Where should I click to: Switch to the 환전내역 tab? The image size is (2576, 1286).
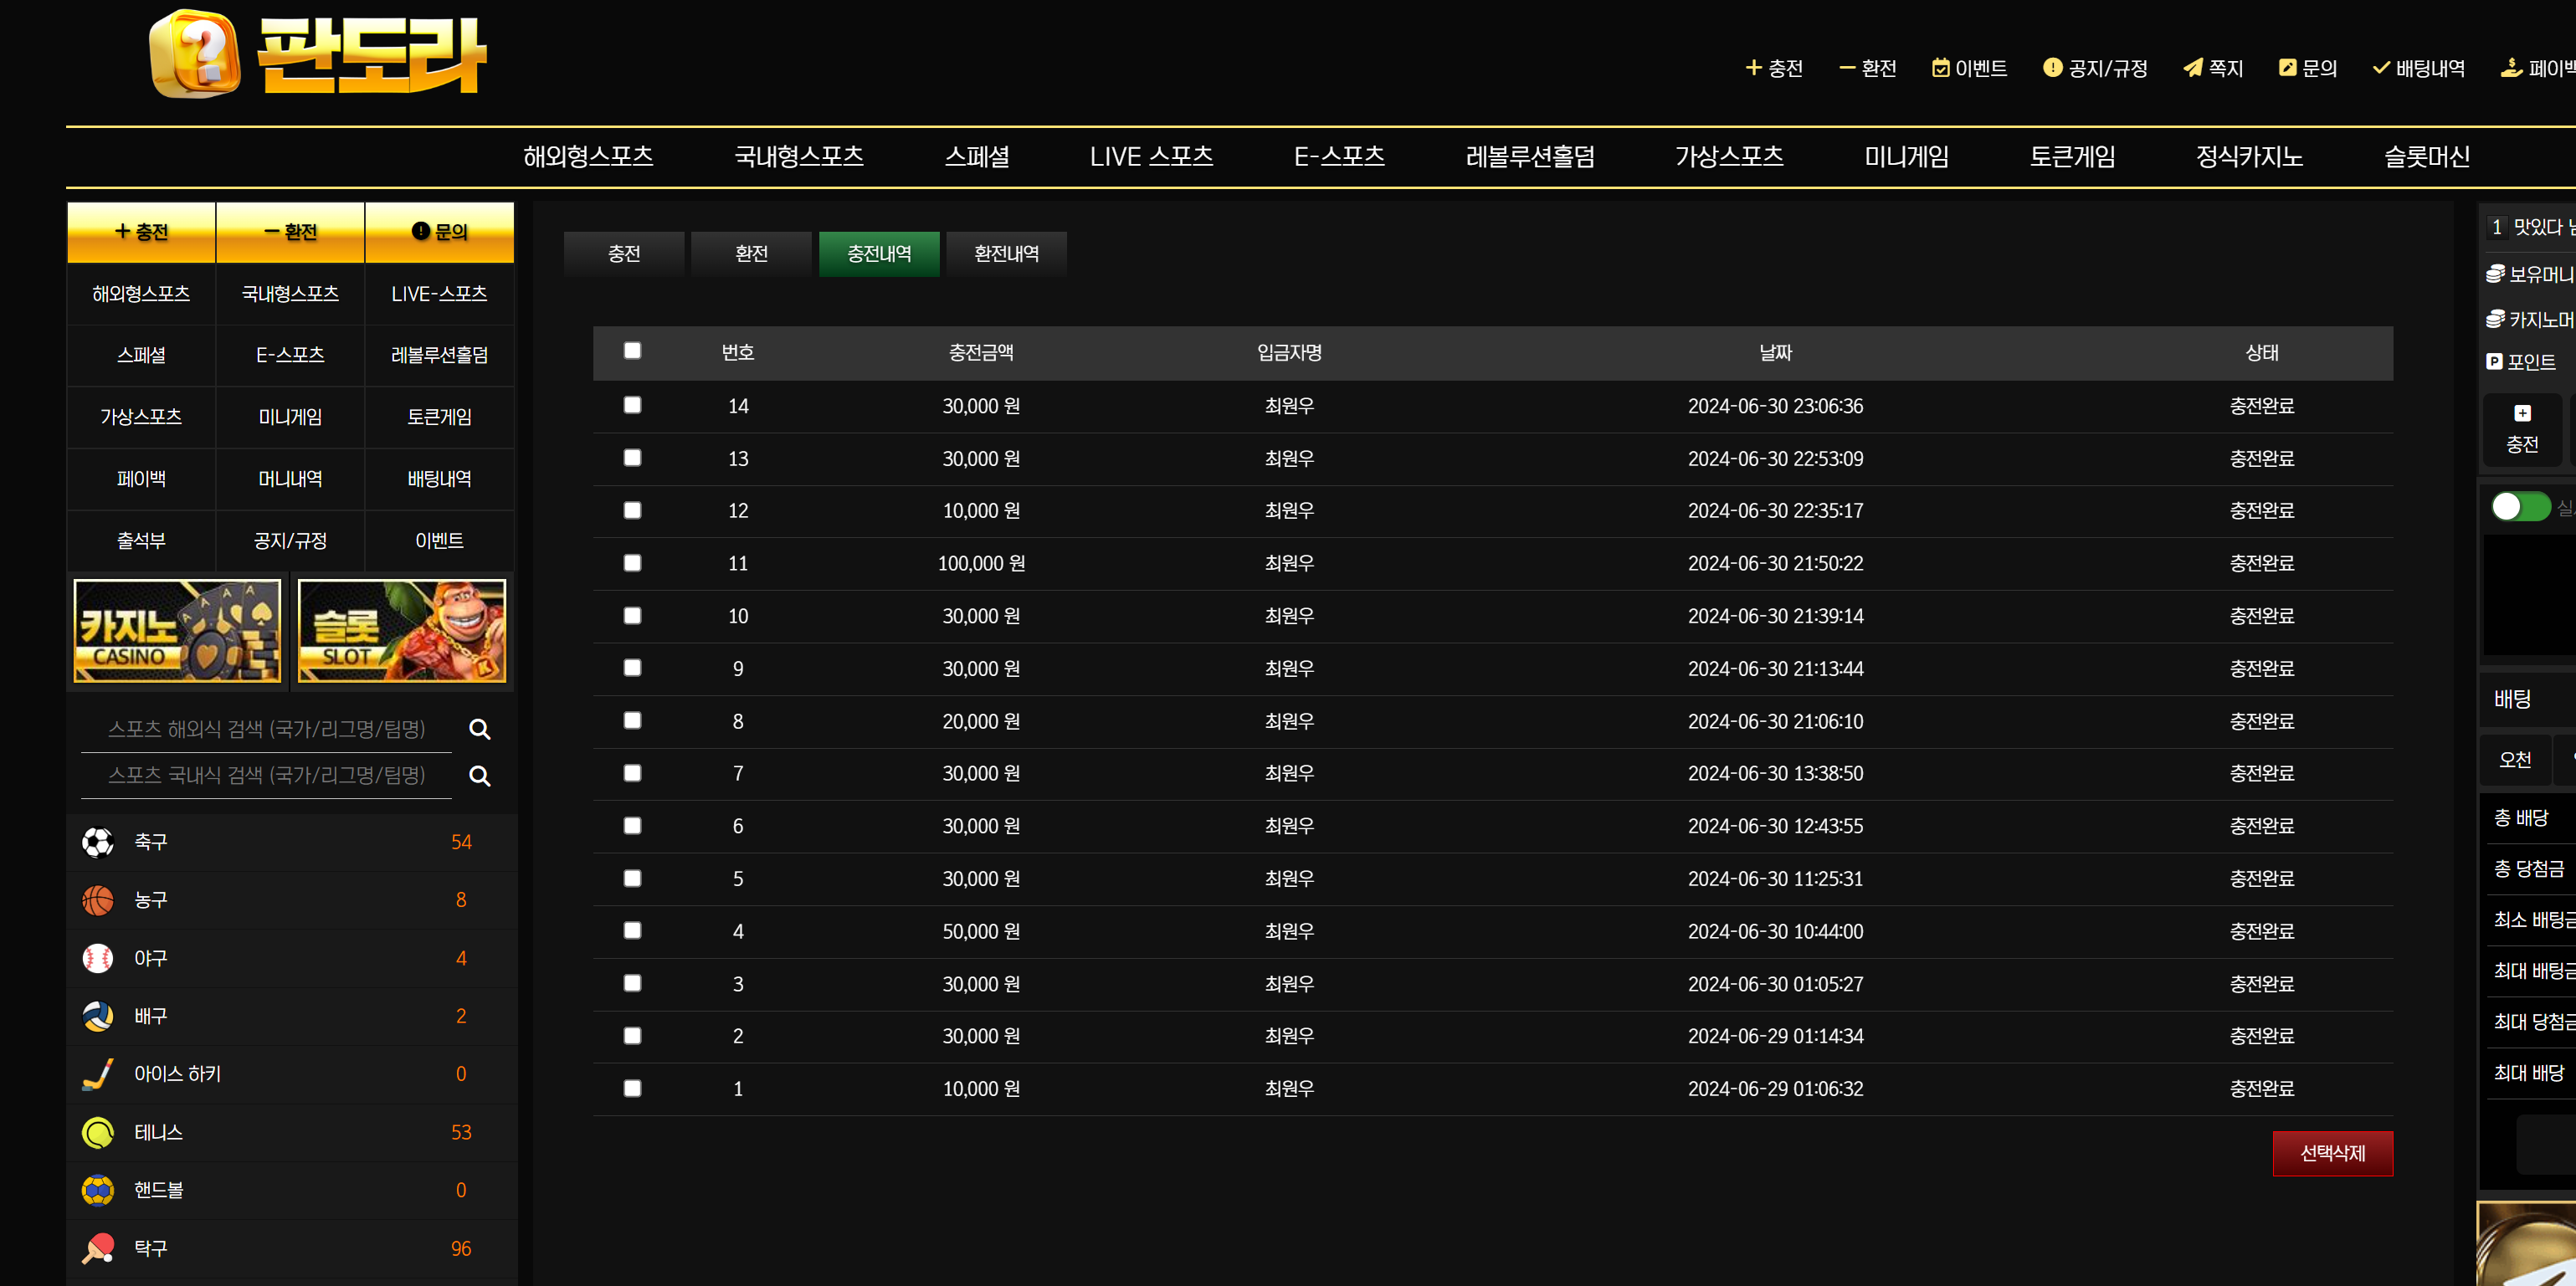(x=1005, y=254)
